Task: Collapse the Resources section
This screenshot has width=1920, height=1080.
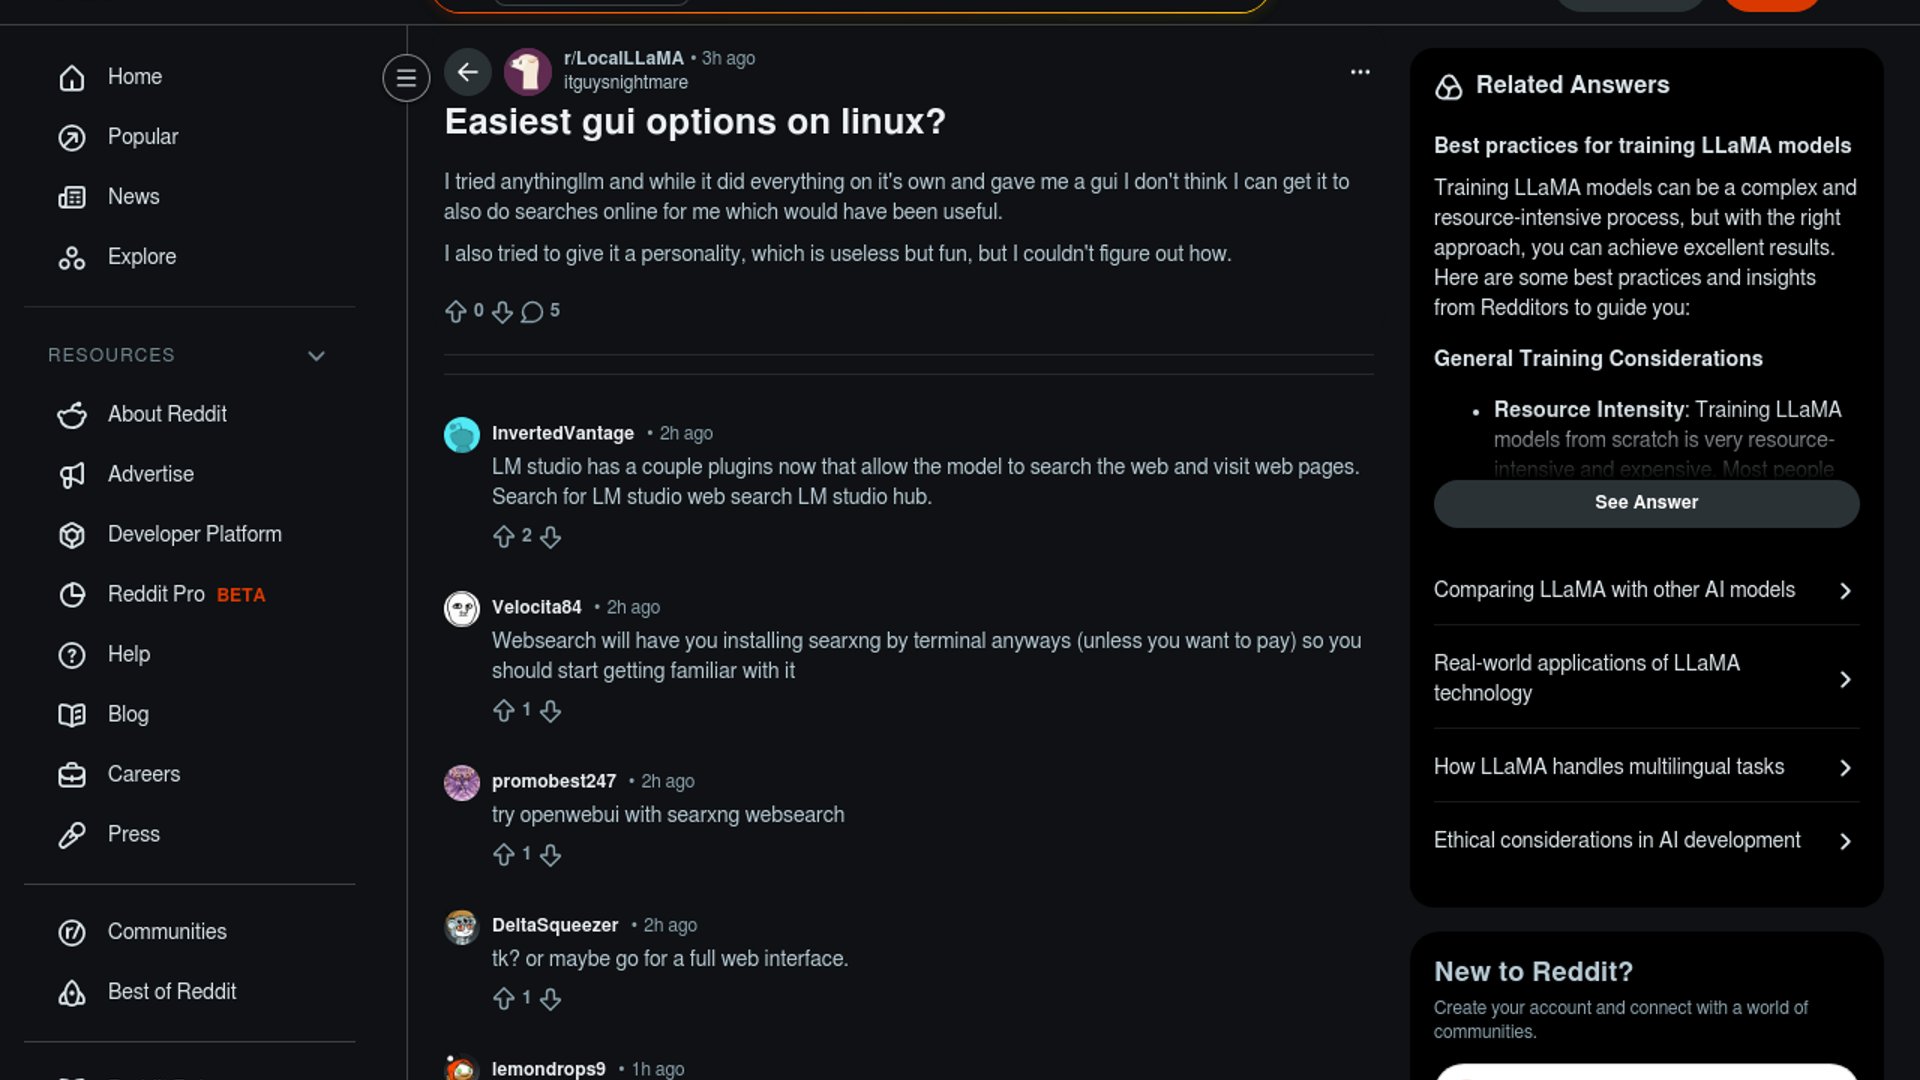Action: click(316, 356)
